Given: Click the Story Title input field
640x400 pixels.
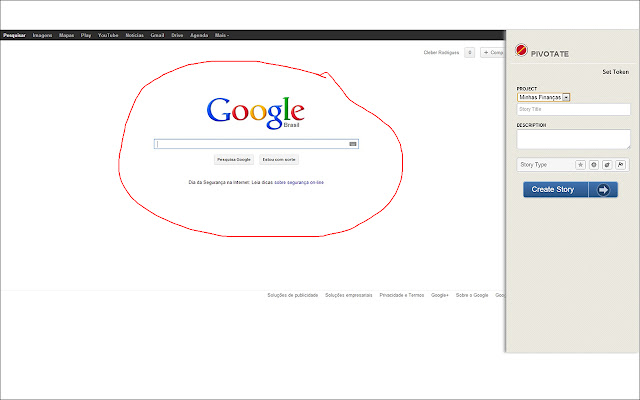Looking at the screenshot, I should tap(573, 109).
